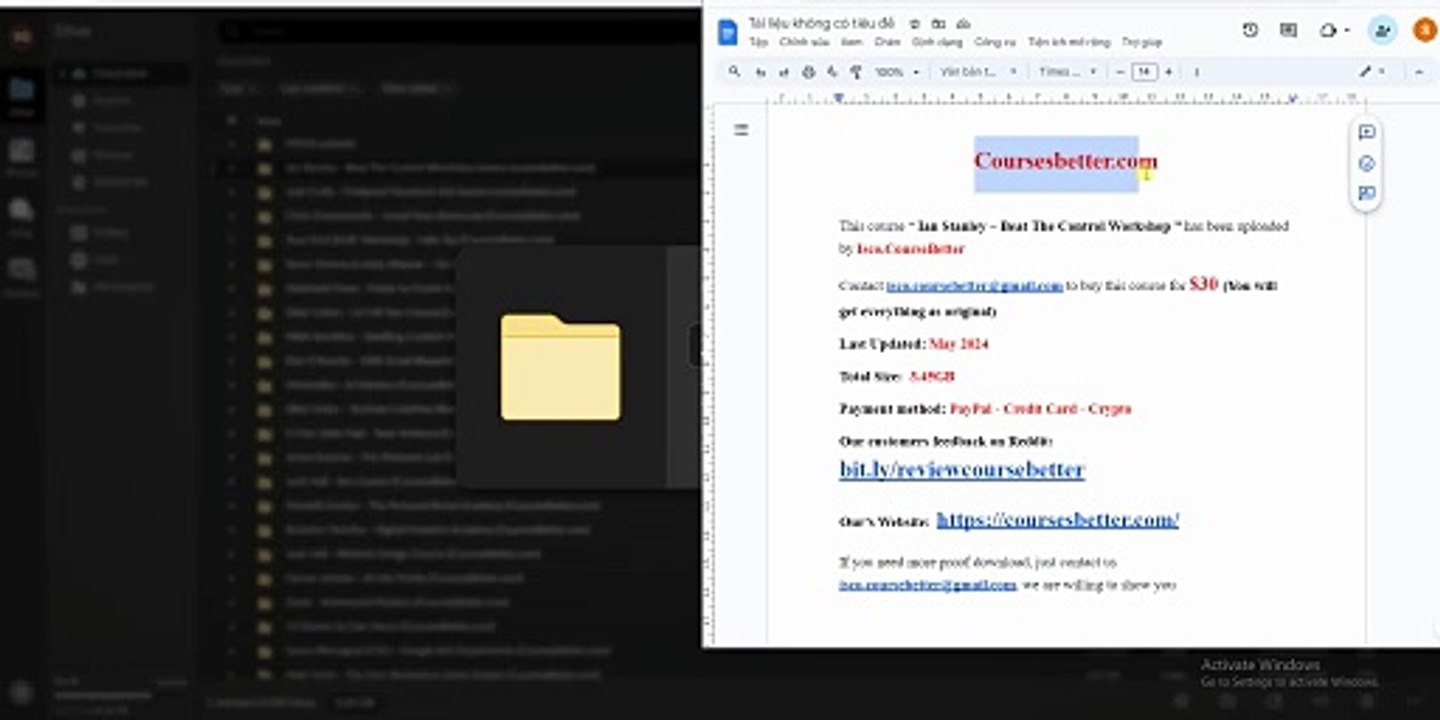The height and width of the screenshot is (720, 1440).
Task: Select the paint format tool
Action: [x=856, y=72]
